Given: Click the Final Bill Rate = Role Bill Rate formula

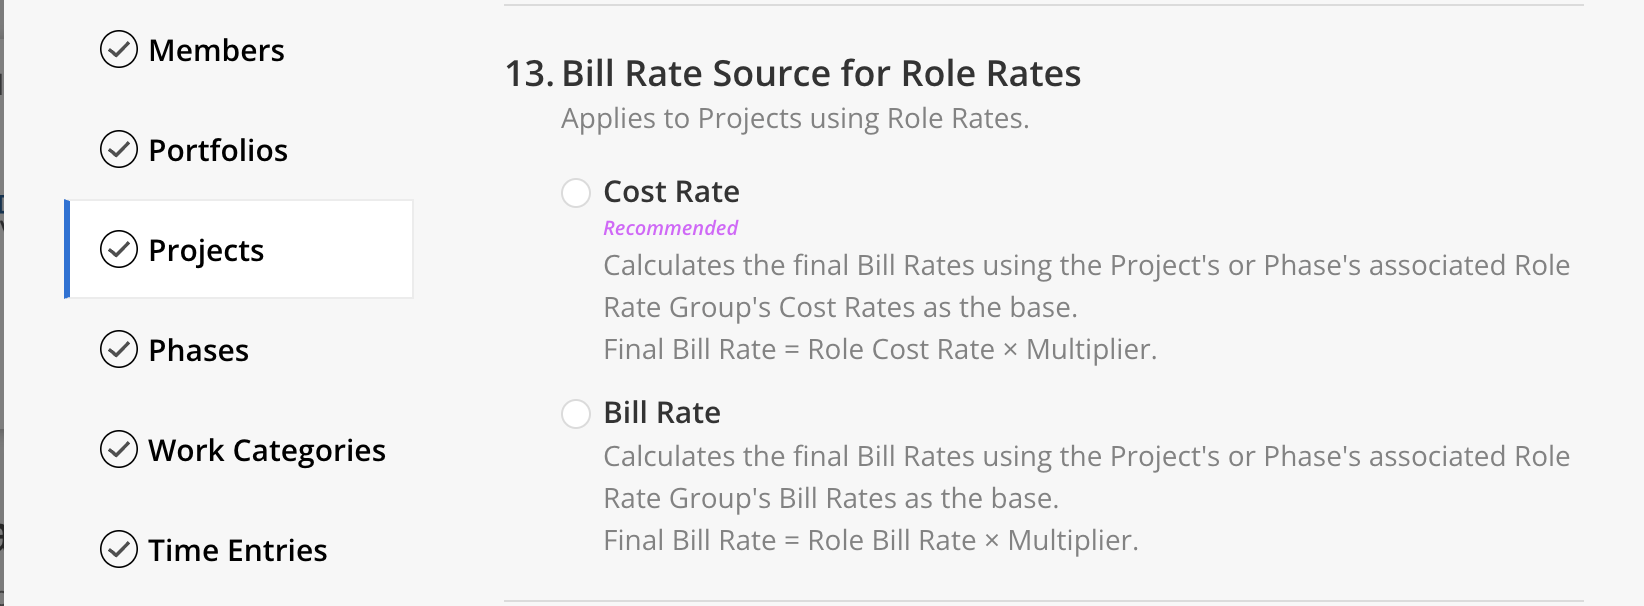Looking at the screenshot, I should tap(871, 540).
